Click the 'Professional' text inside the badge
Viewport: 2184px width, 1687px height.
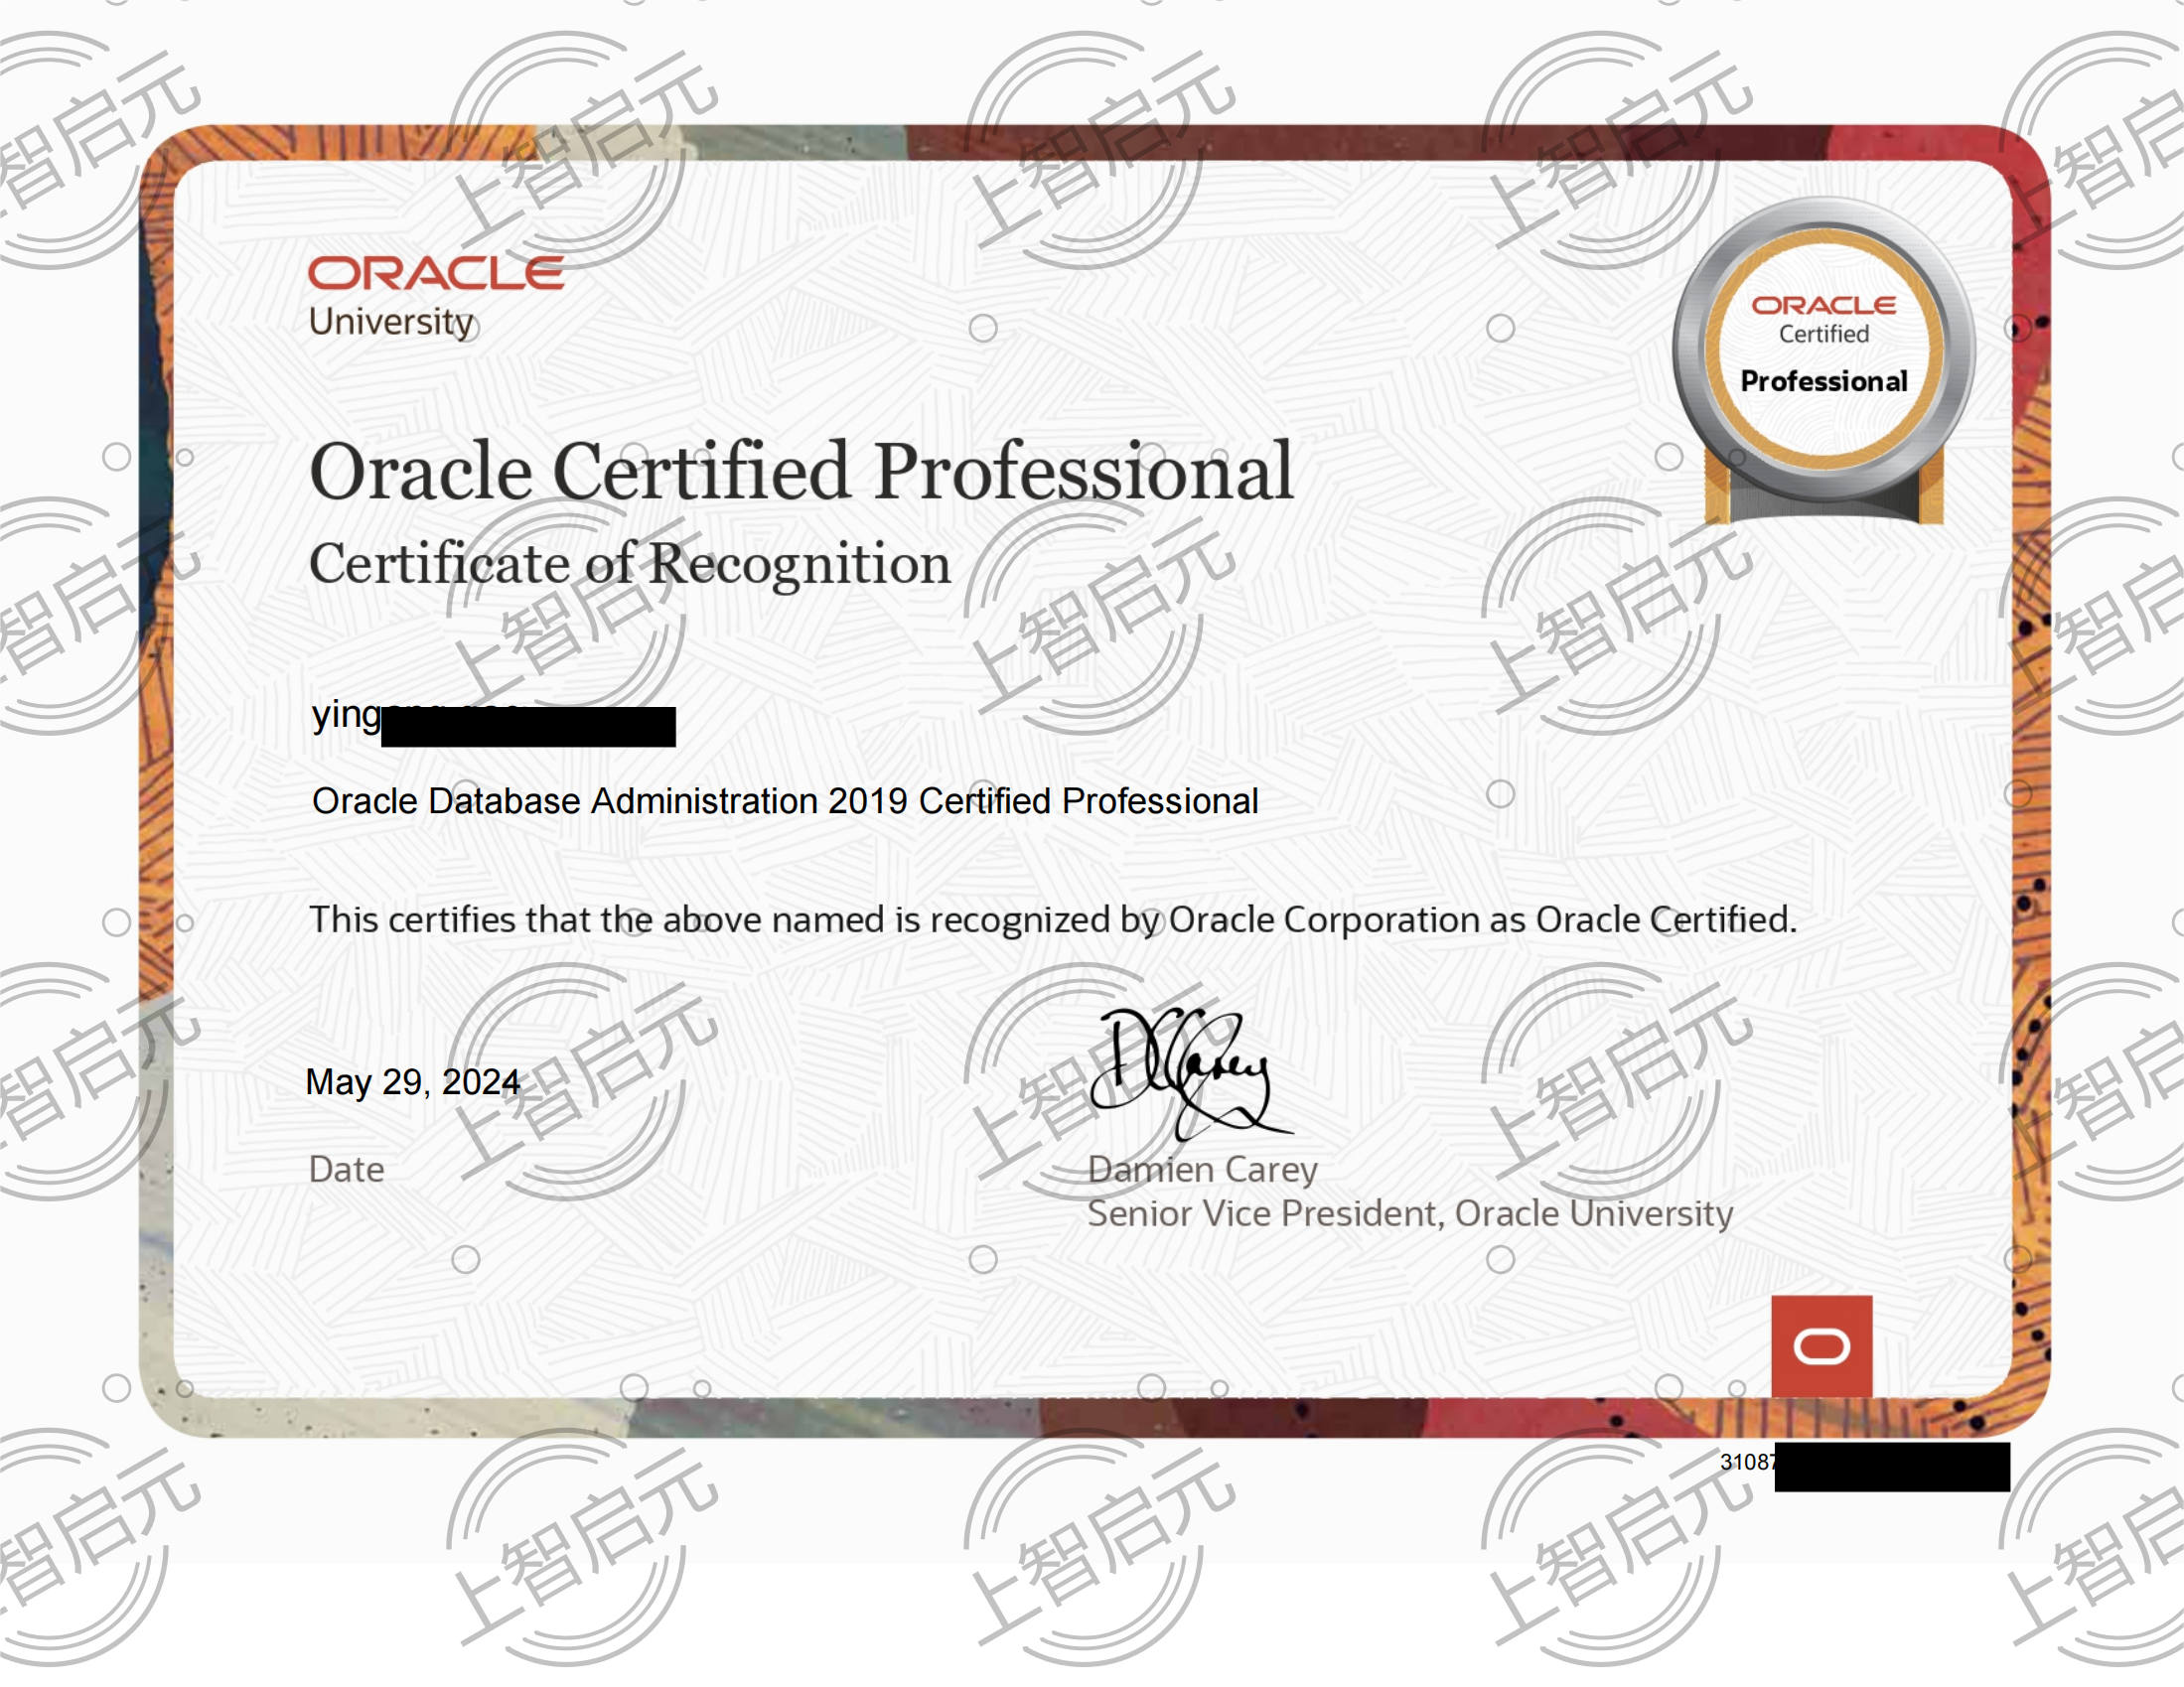(1823, 381)
